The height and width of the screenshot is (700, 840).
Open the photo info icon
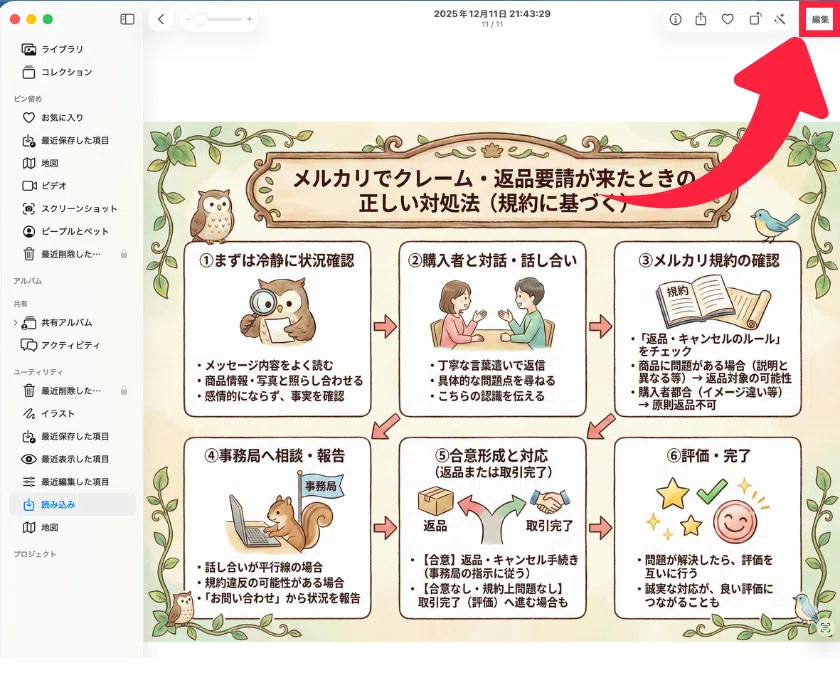[676, 19]
